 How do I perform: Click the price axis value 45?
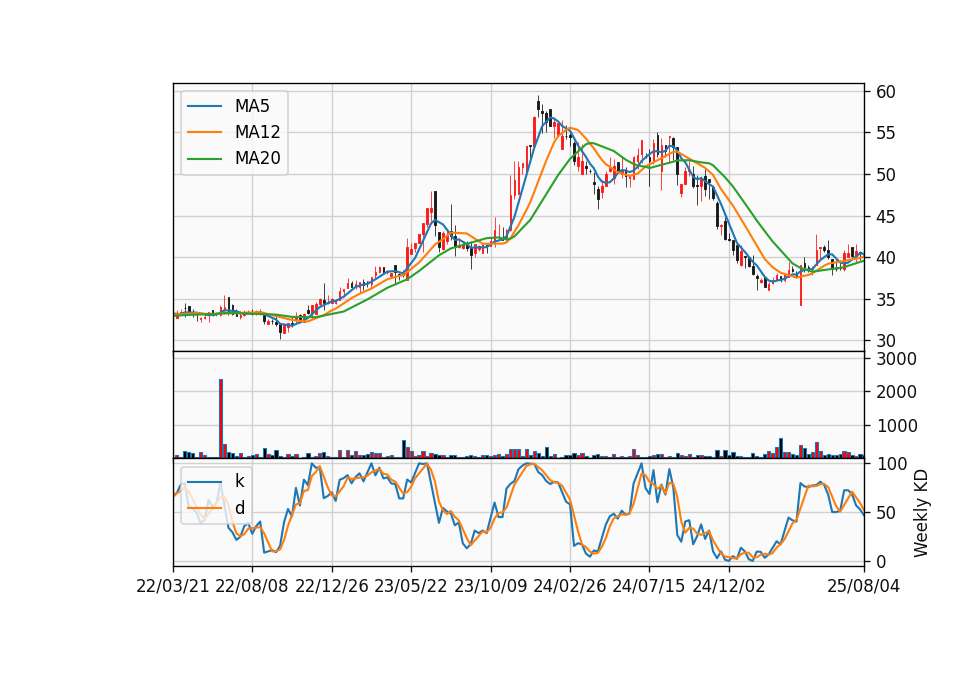coord(886,217)
